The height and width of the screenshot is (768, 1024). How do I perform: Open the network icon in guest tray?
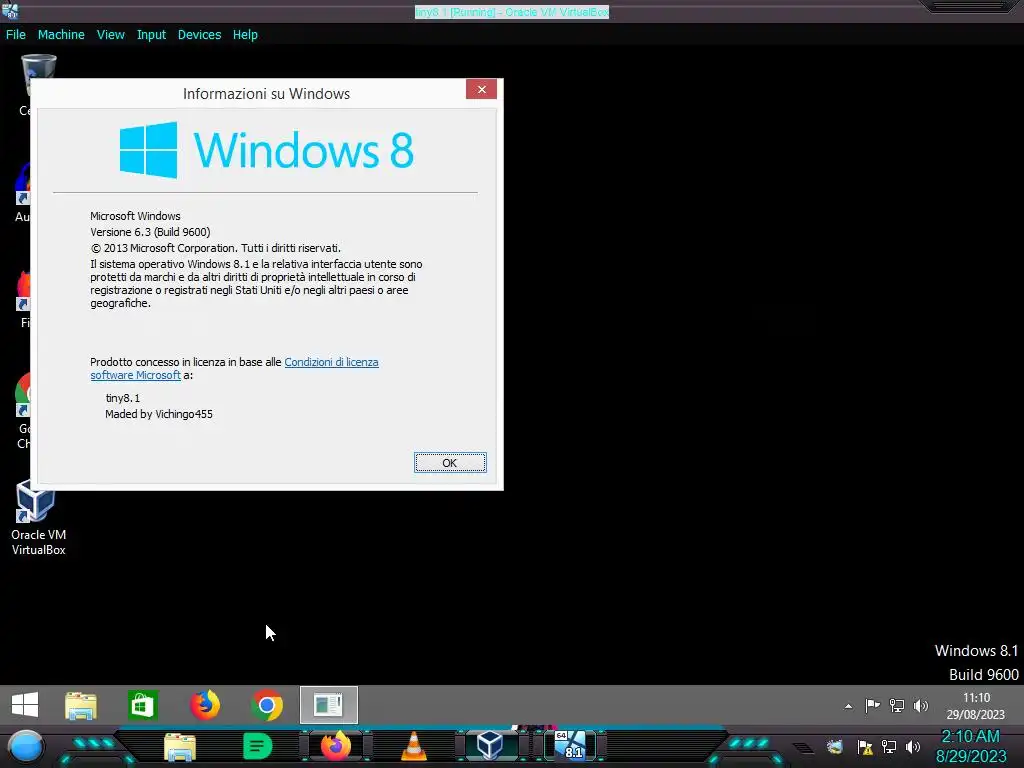897,706
